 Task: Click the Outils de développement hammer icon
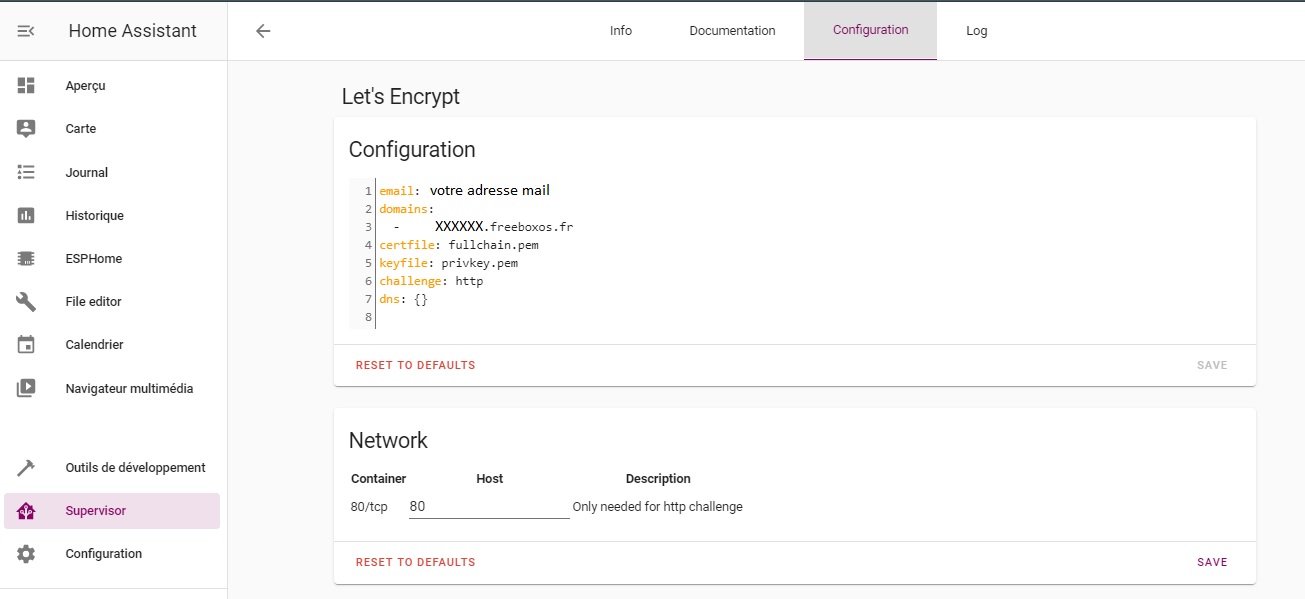(26, 468)
